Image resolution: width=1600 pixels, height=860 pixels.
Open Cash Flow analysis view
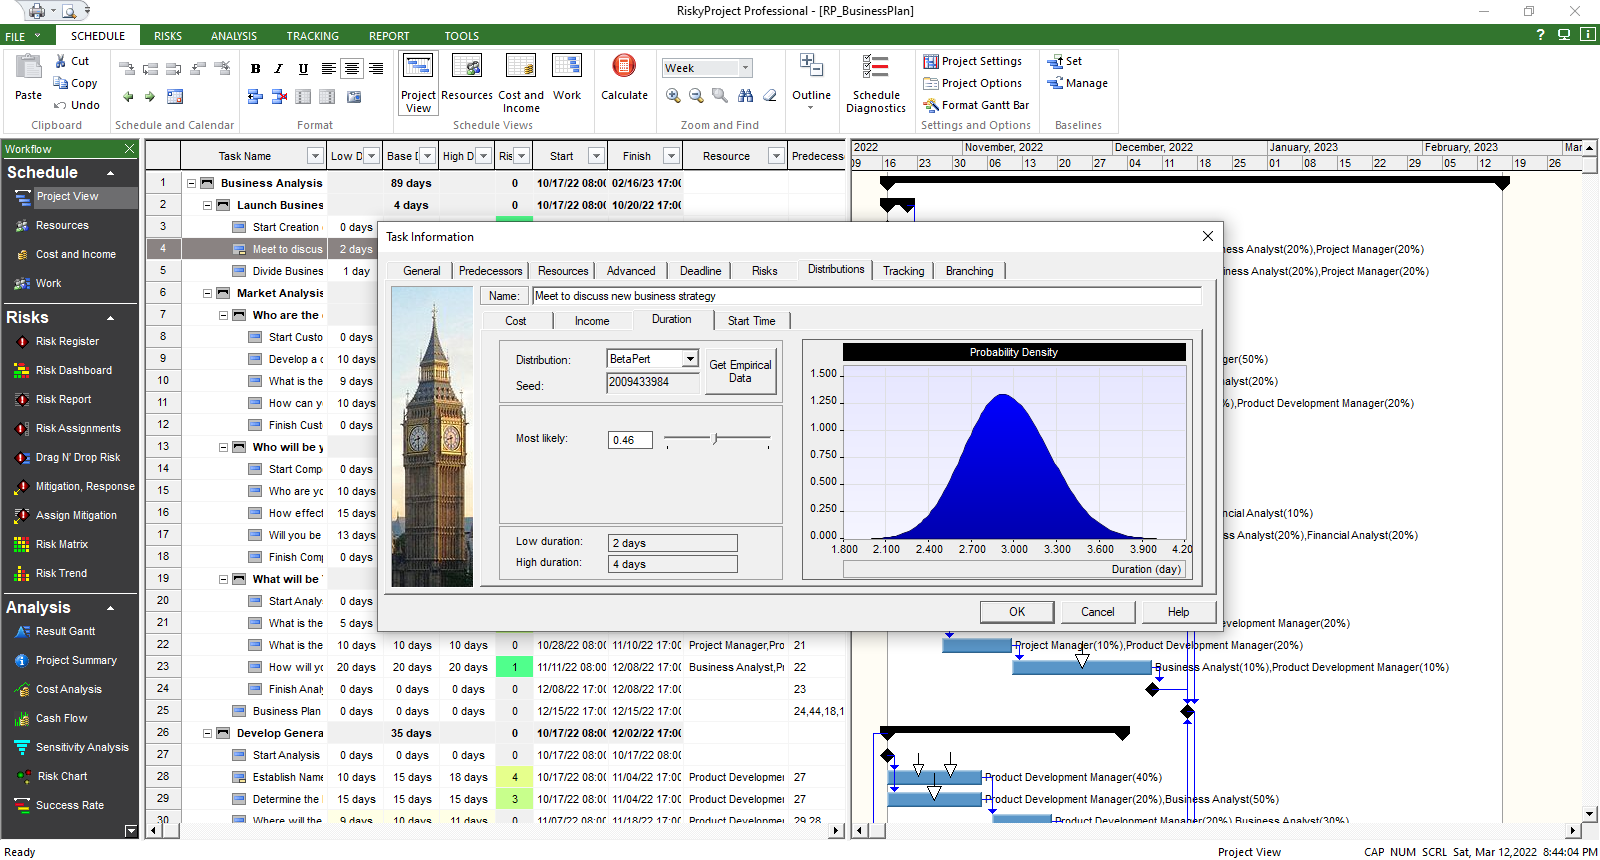point(61,718)
